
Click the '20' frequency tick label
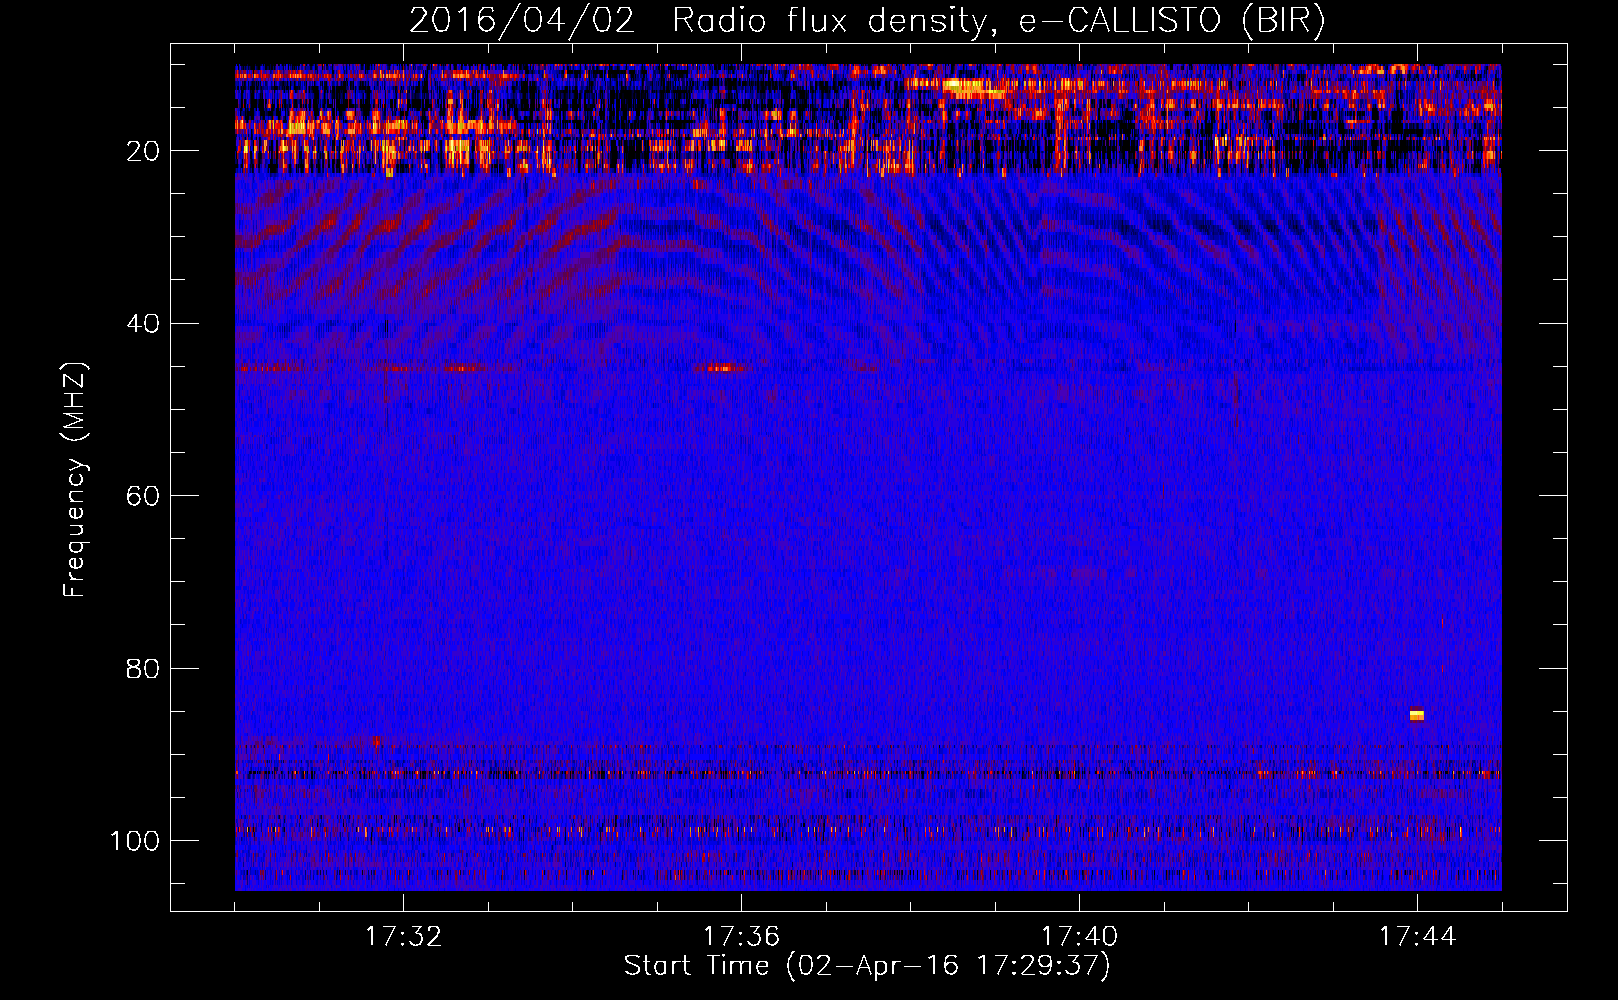tap(143, 151)
